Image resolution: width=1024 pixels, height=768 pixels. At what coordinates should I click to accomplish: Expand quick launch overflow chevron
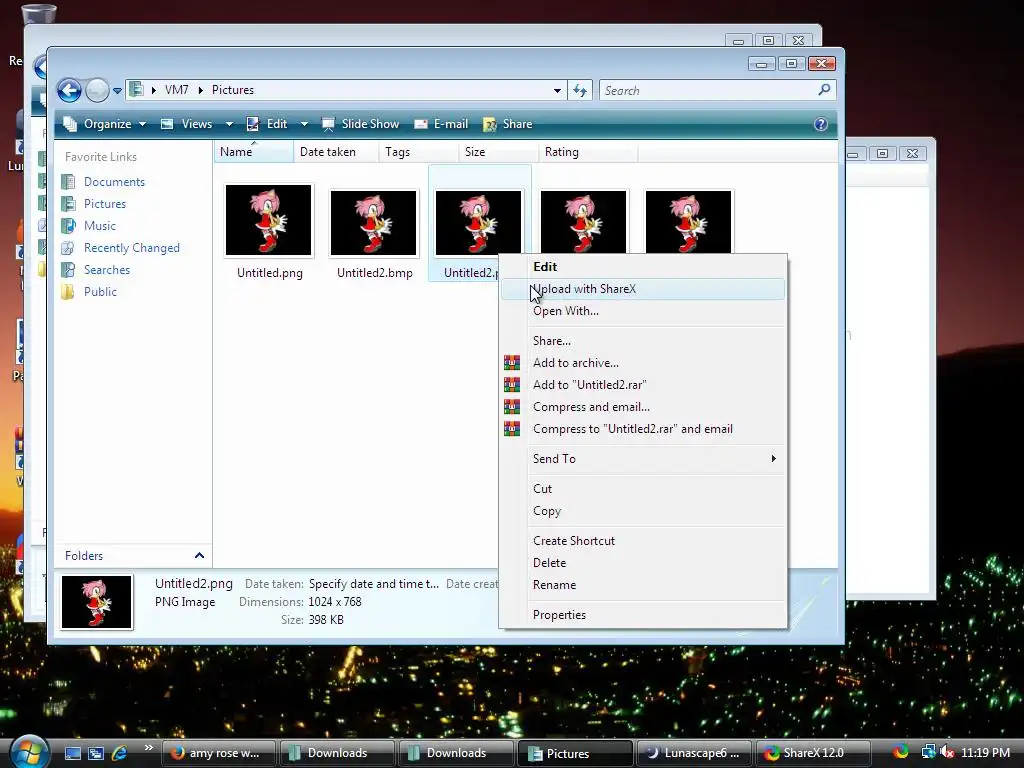click(149, 748)
